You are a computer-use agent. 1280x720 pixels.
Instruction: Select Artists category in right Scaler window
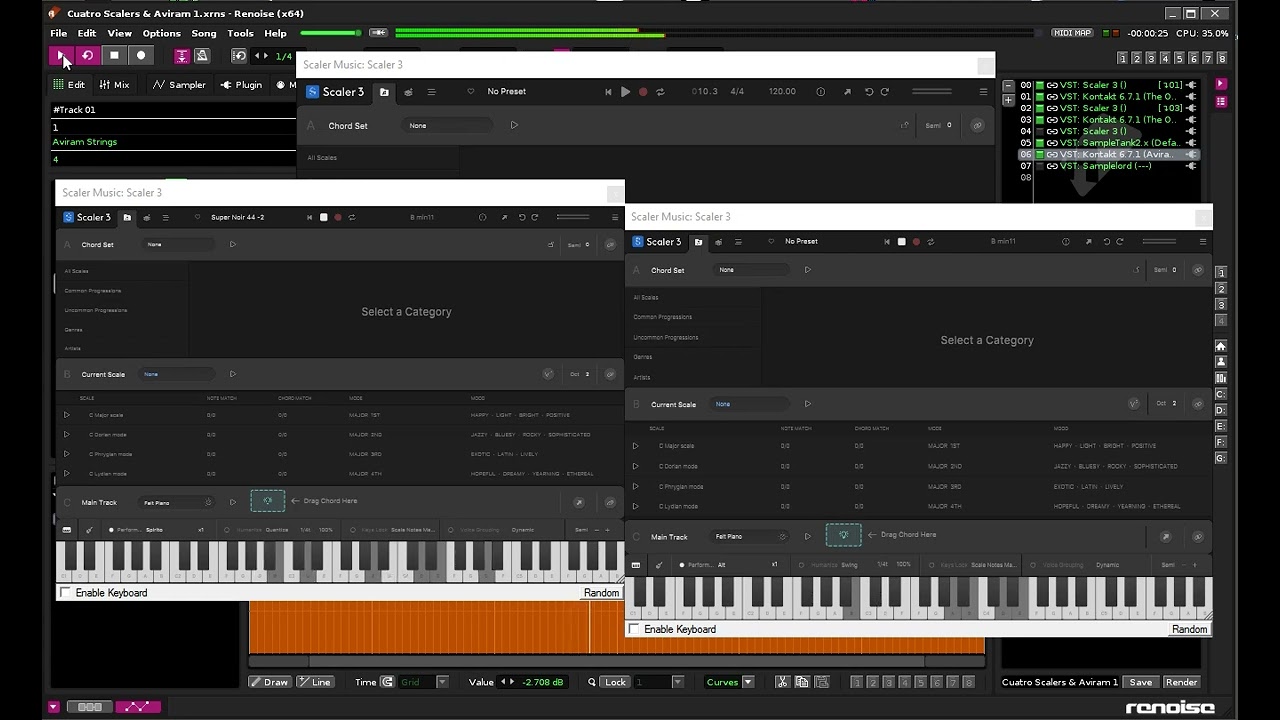pyautogui.click(x=642, y=377)
